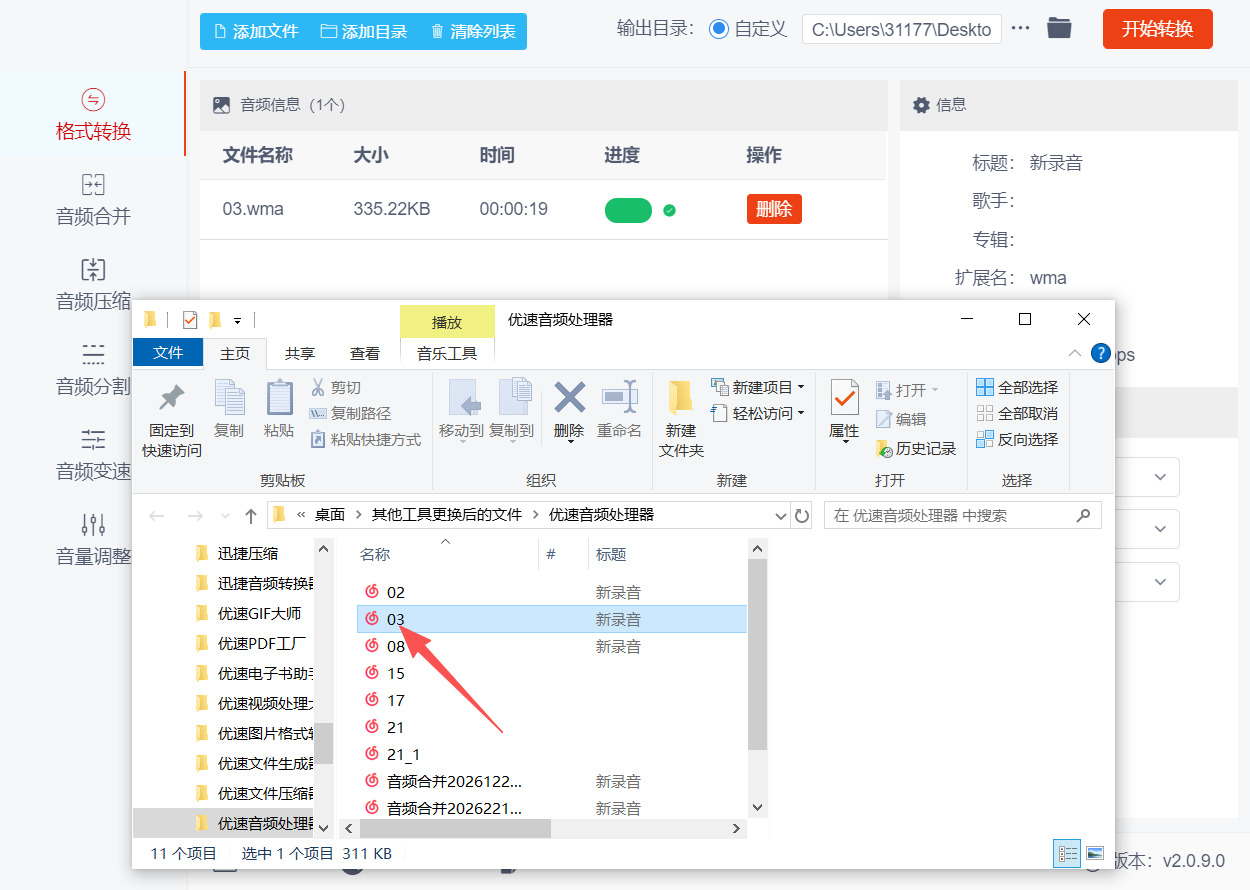Screen dimensions: 1250x890
Task: Open output folder icon beside path
Action: 1059,29
